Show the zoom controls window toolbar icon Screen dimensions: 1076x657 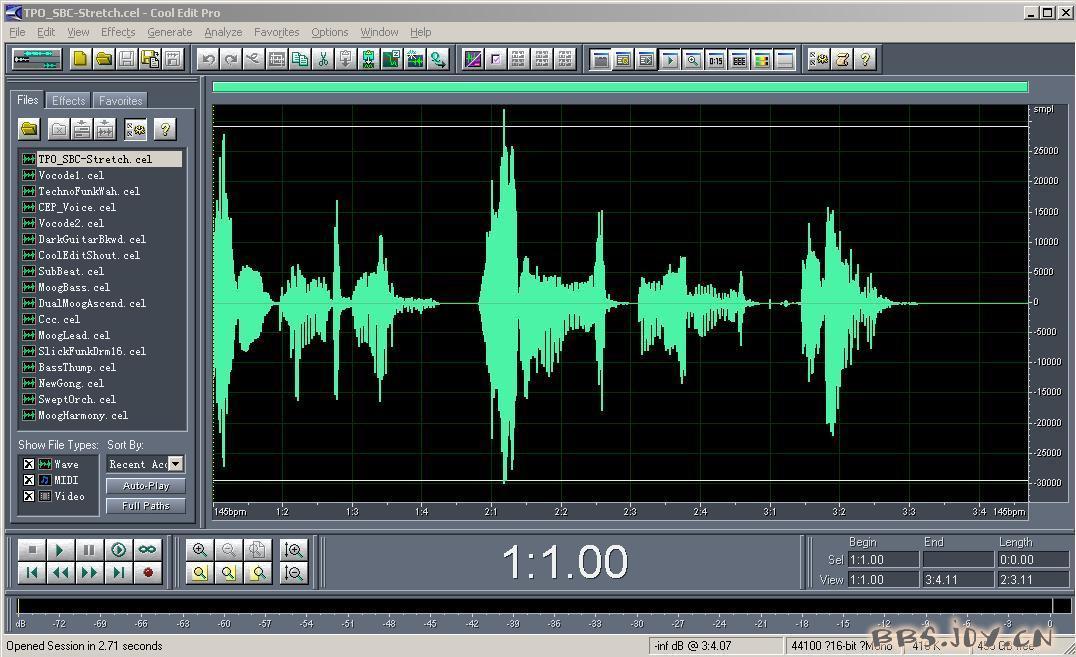tap(692, 60)
